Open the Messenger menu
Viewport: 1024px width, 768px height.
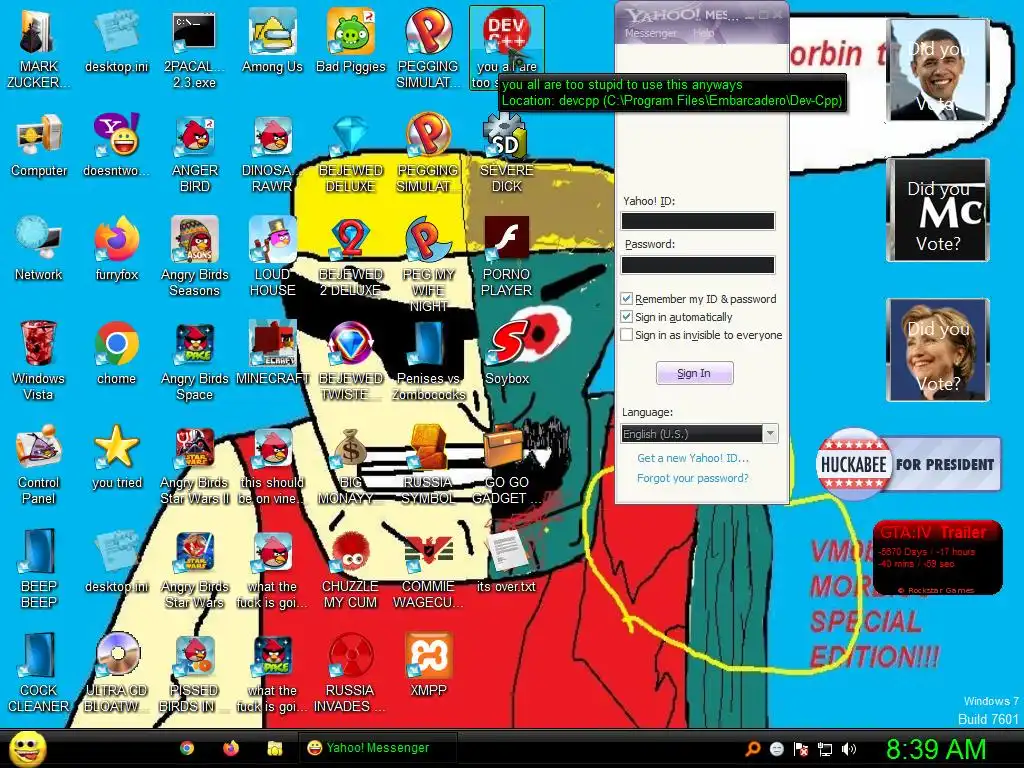(650, 33)
